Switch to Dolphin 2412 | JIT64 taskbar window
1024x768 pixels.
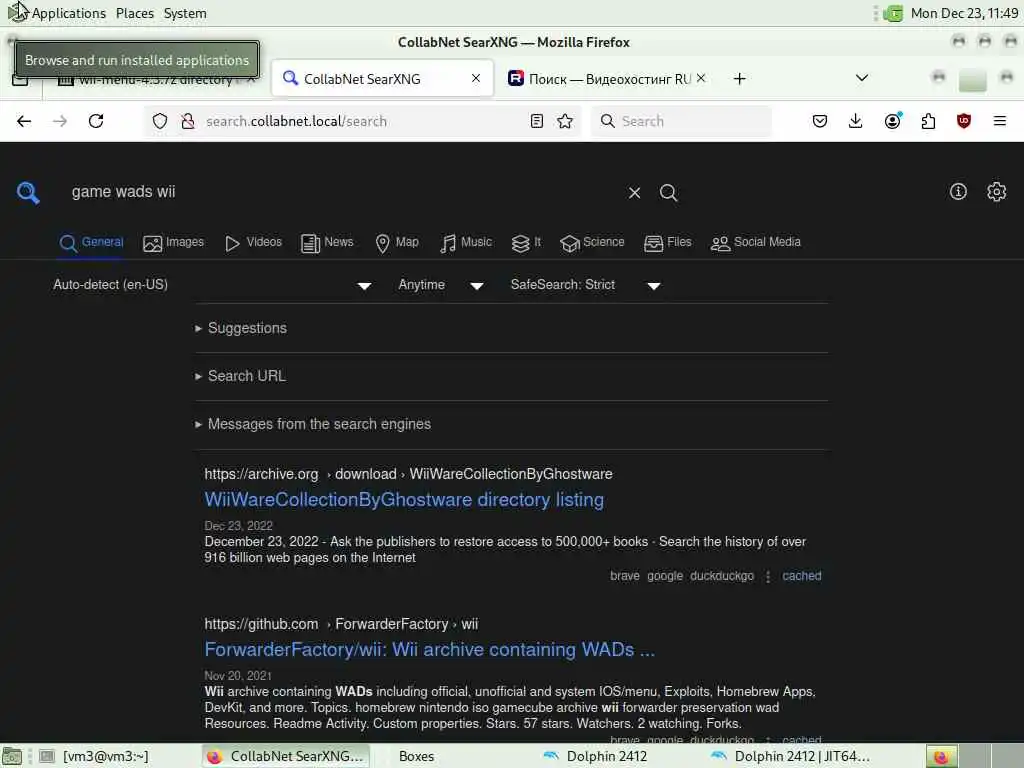(x=790, y=756)
